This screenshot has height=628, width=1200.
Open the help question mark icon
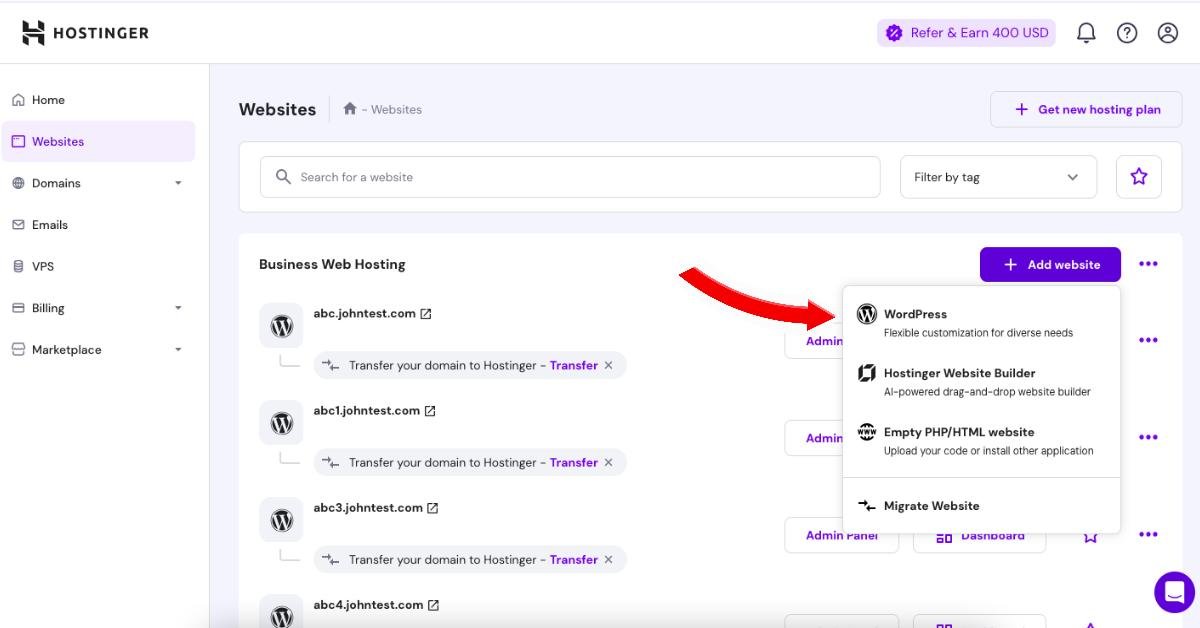(1127, 33)
